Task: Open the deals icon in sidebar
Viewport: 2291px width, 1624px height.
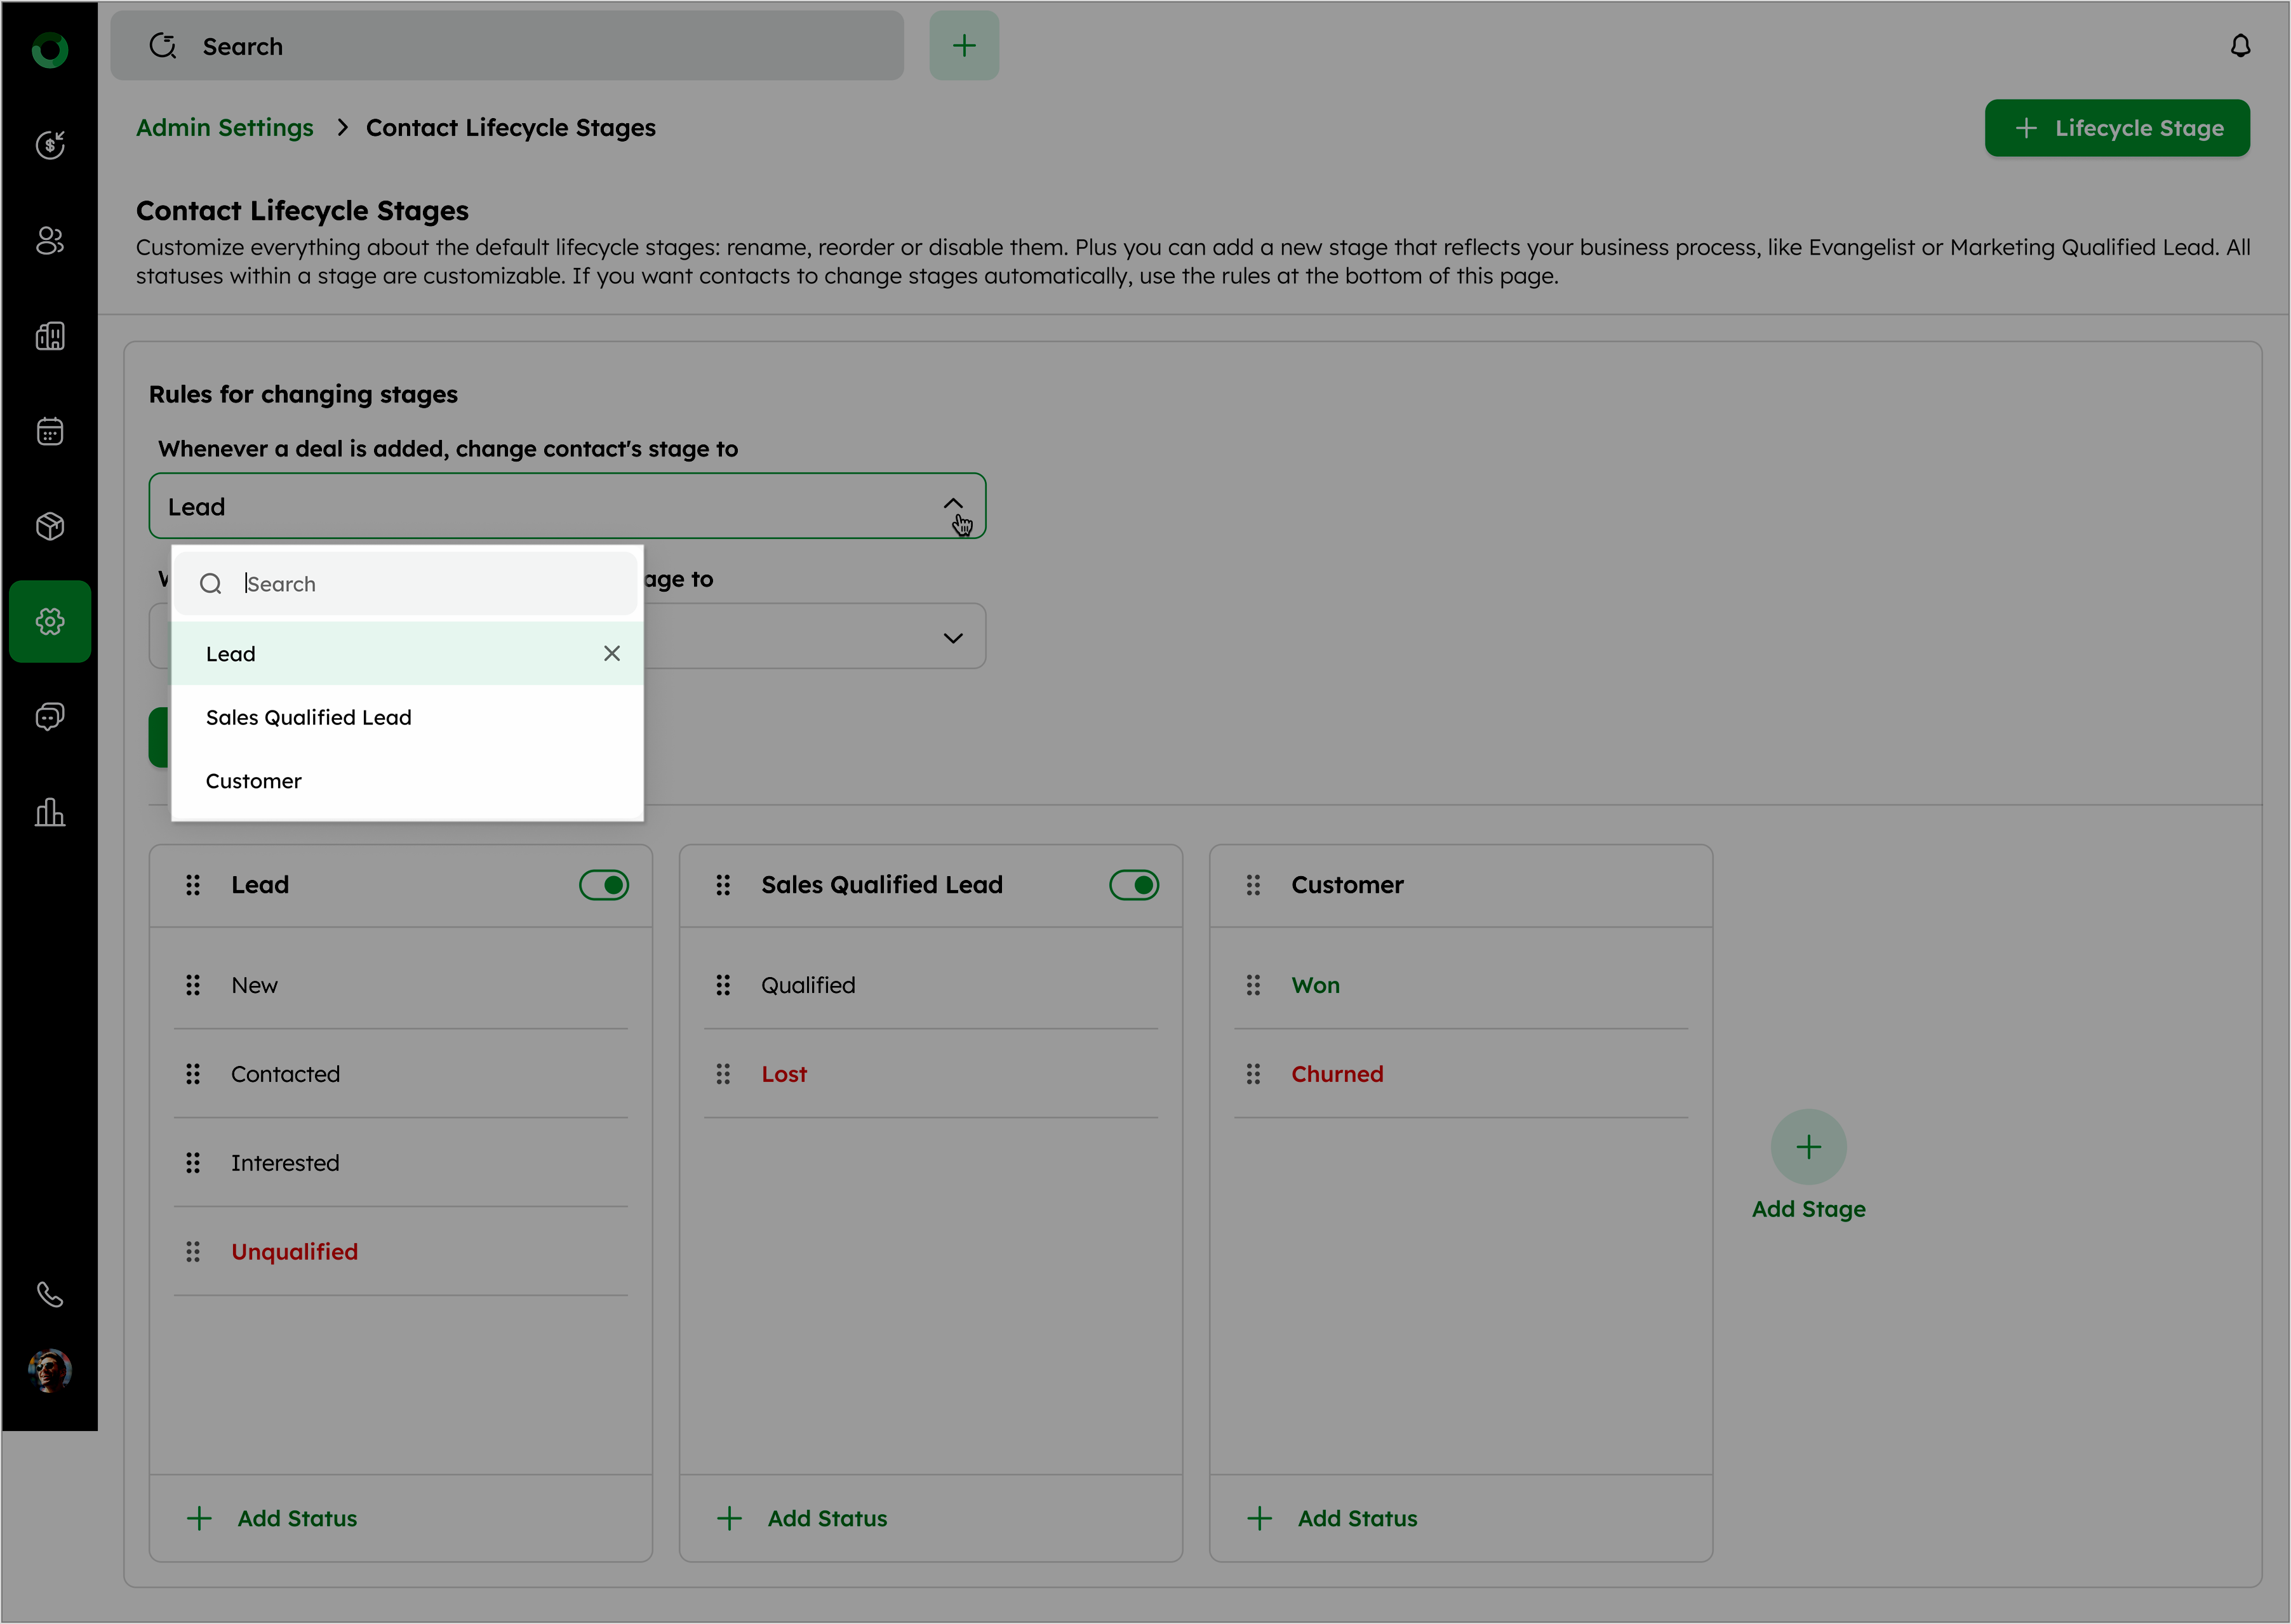Action: pos(50,145)
